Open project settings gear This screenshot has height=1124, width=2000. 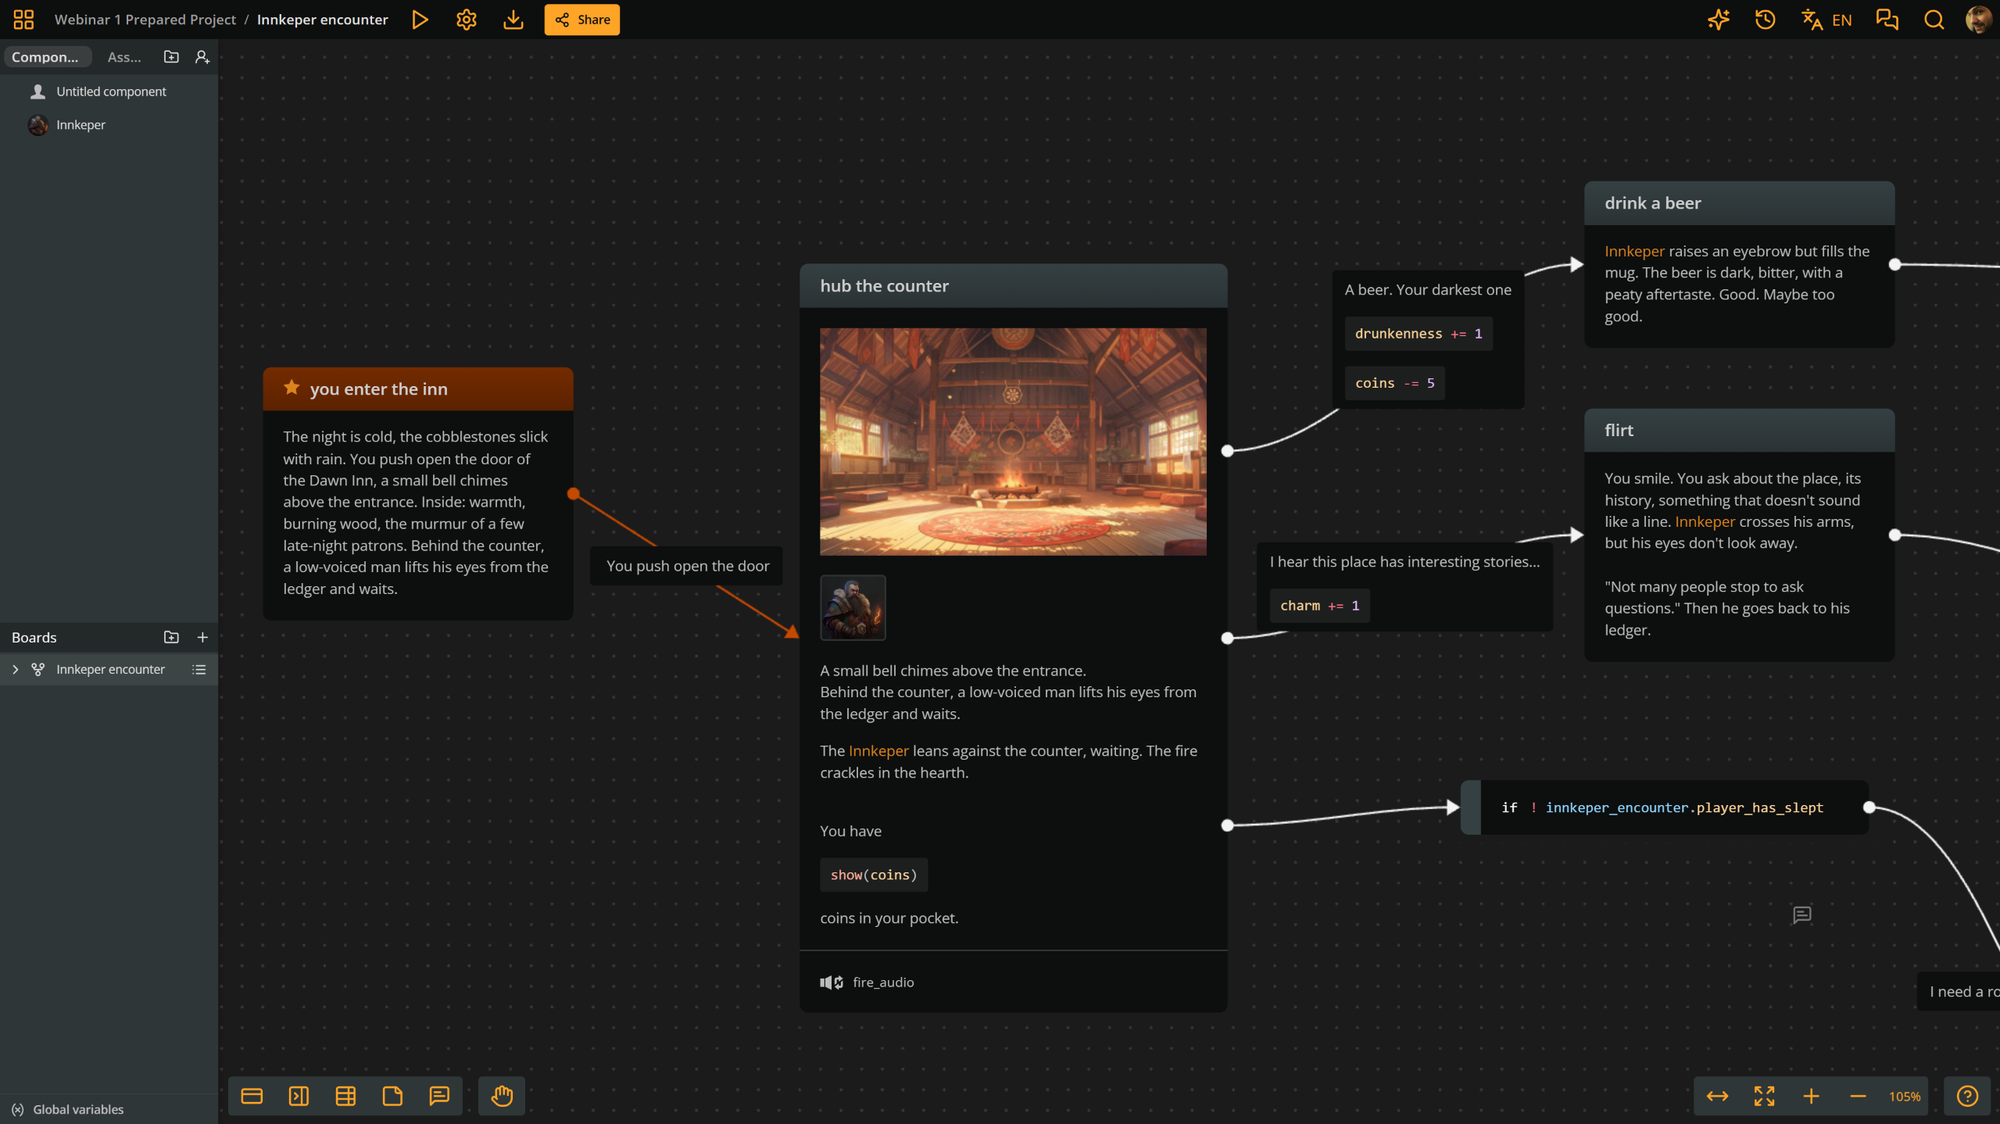click(x=466, y=20)
